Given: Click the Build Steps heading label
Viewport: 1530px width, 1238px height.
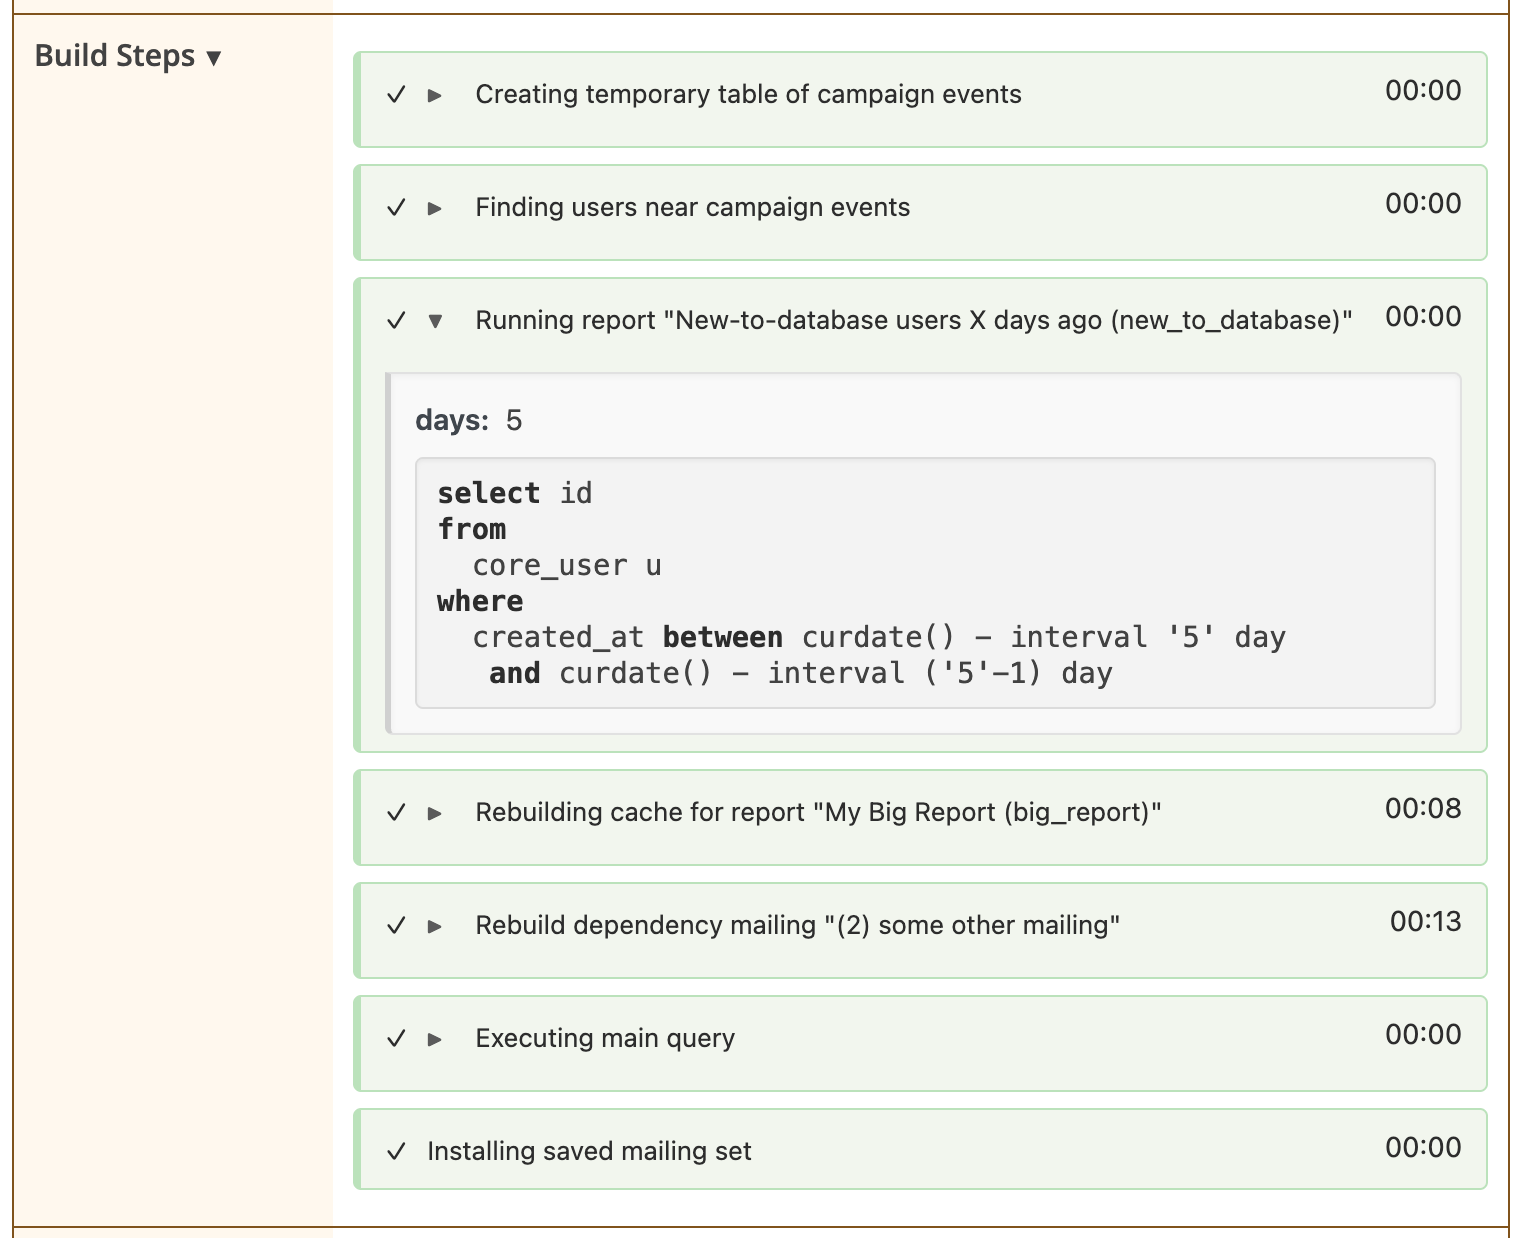Looking at the screenshot, I should pyautogui.click(x=115, y=56).
